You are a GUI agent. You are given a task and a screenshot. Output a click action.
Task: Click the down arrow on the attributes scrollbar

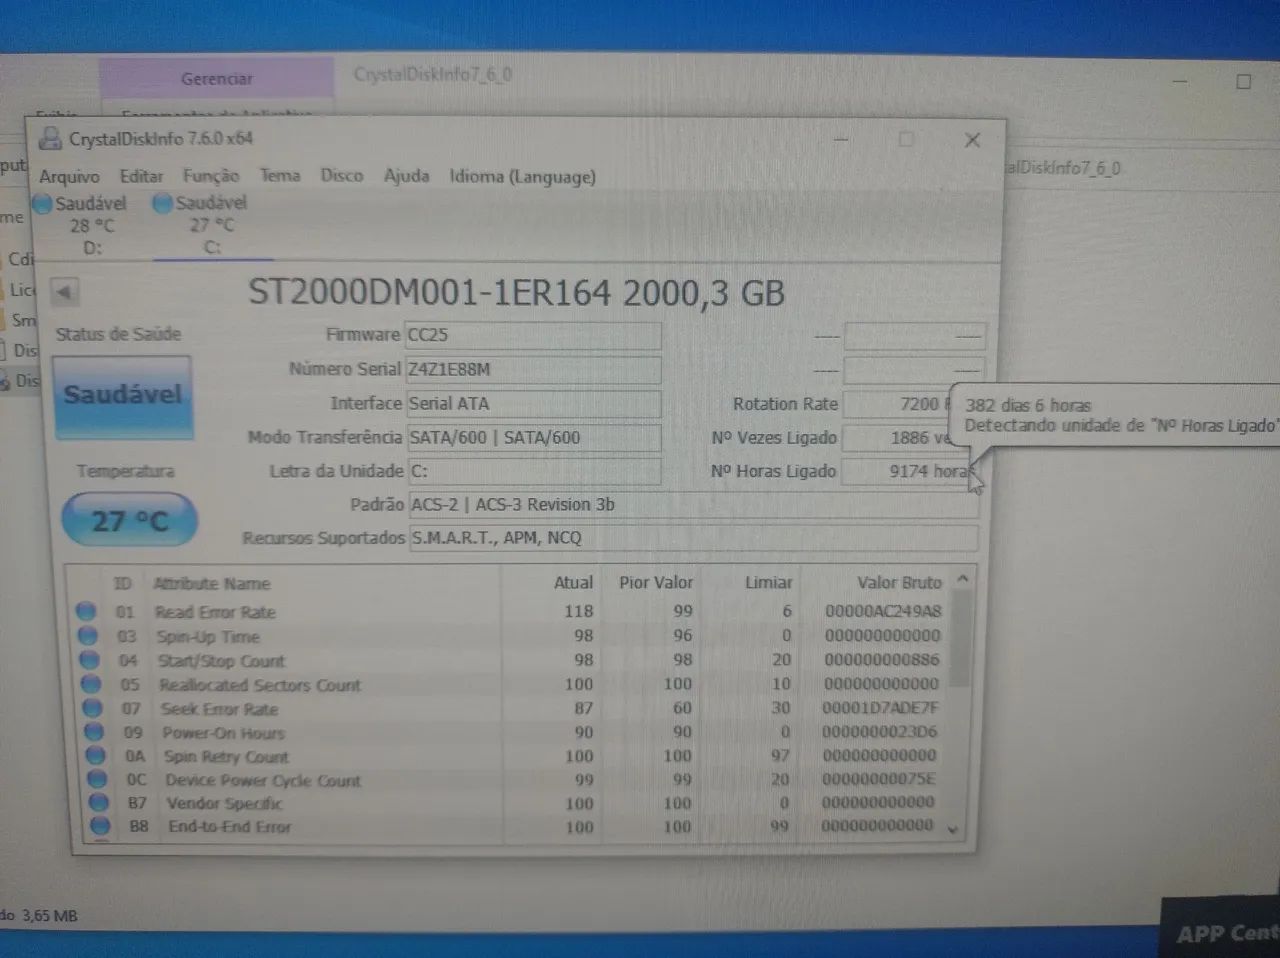pos(952,830)
